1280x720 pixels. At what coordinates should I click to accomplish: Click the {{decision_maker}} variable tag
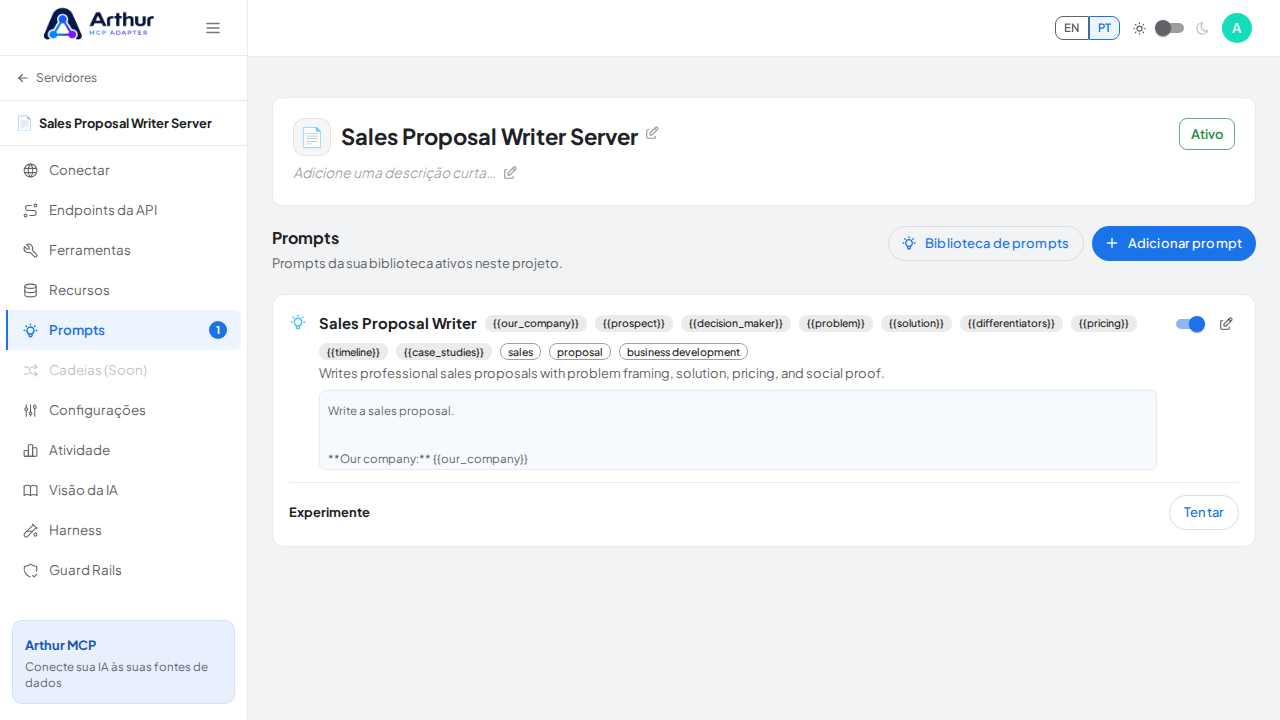coord(736,324)
